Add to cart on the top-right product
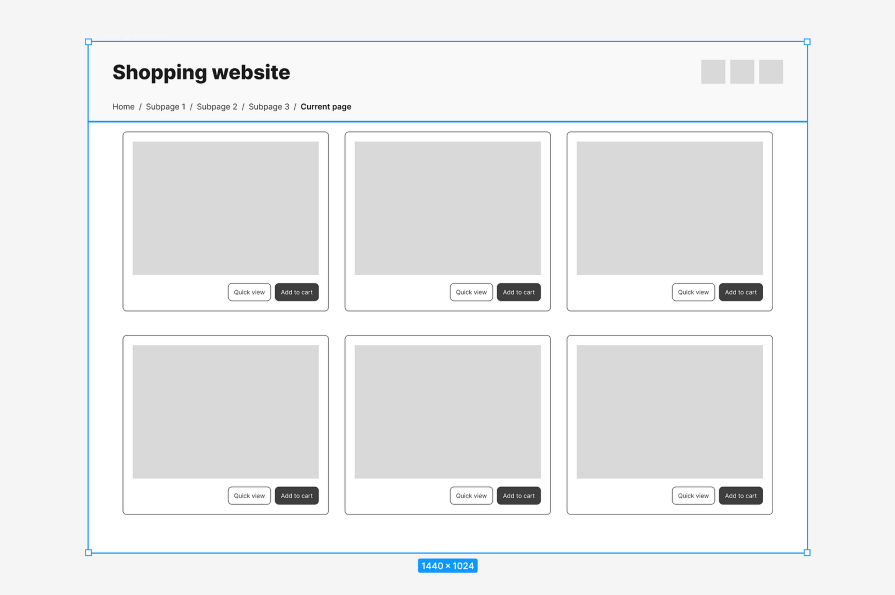 coord(740,292)
